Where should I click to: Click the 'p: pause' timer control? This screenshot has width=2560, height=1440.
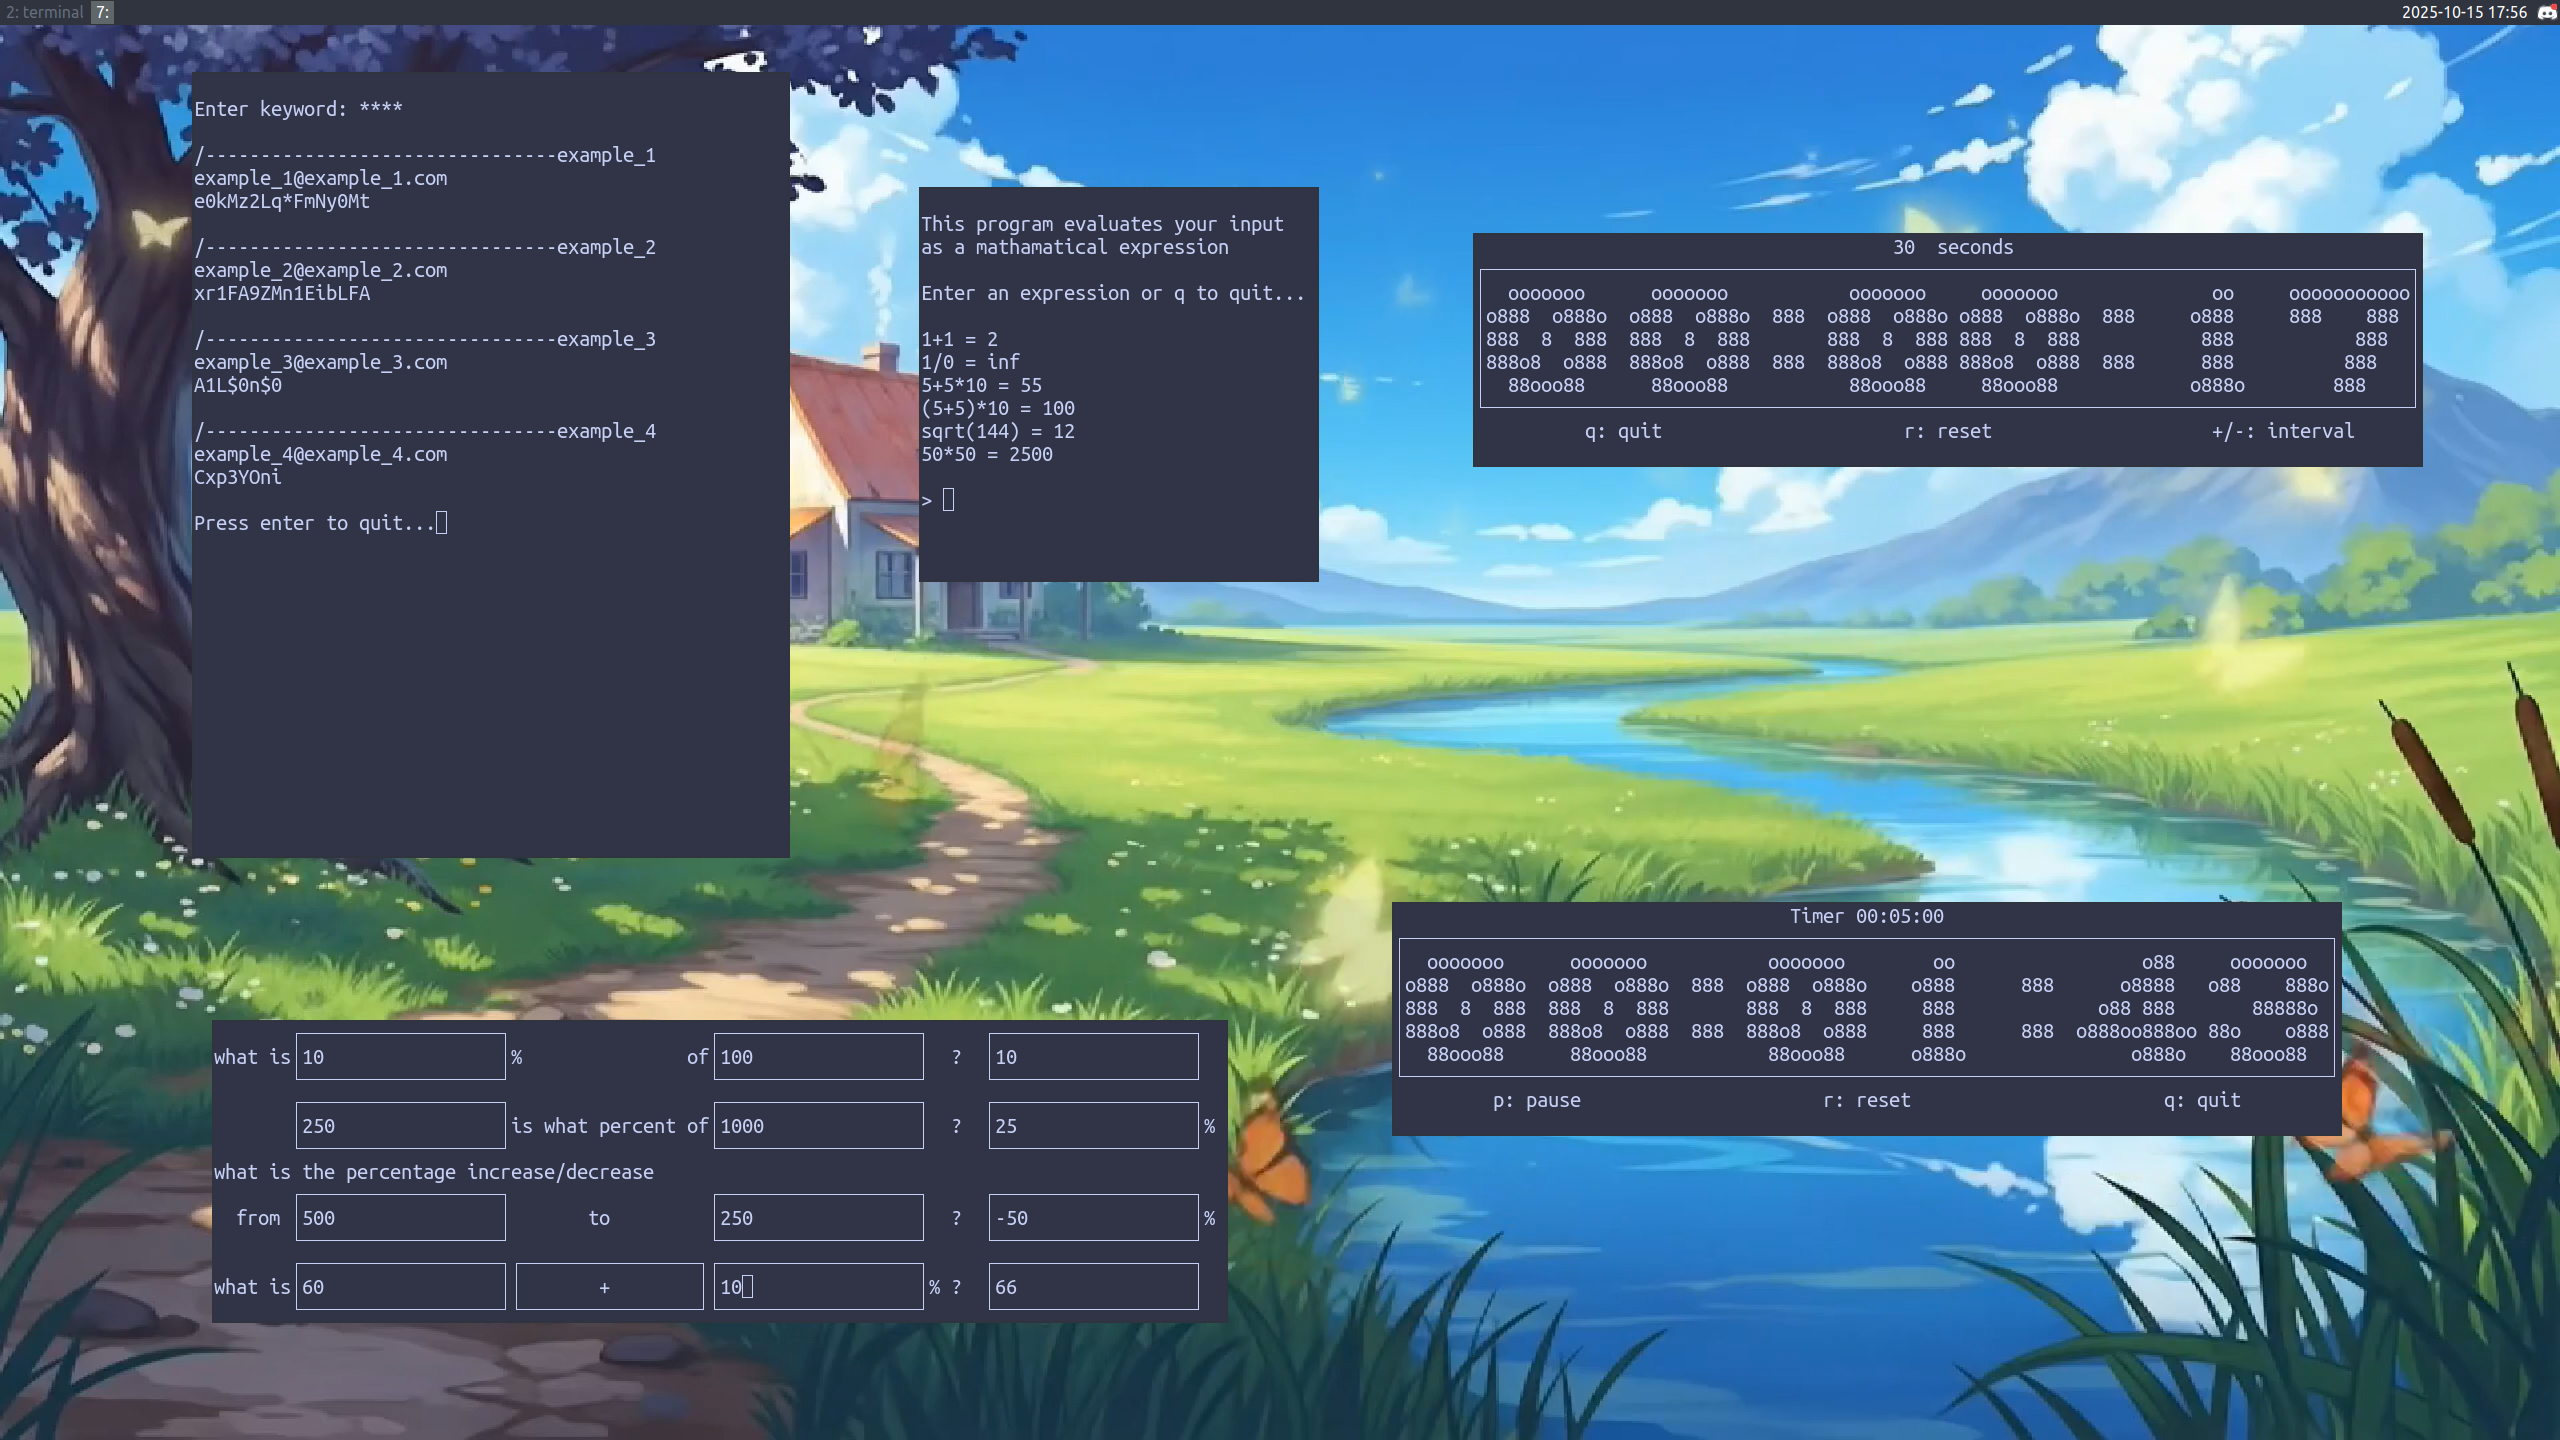click(x=1536, y=1100)
